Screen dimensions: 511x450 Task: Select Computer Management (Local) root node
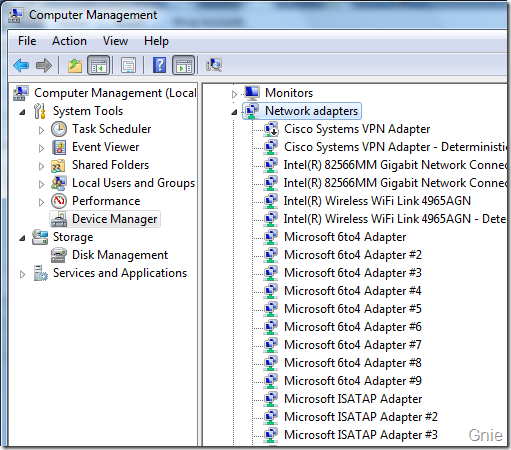[x=115, y=93]
